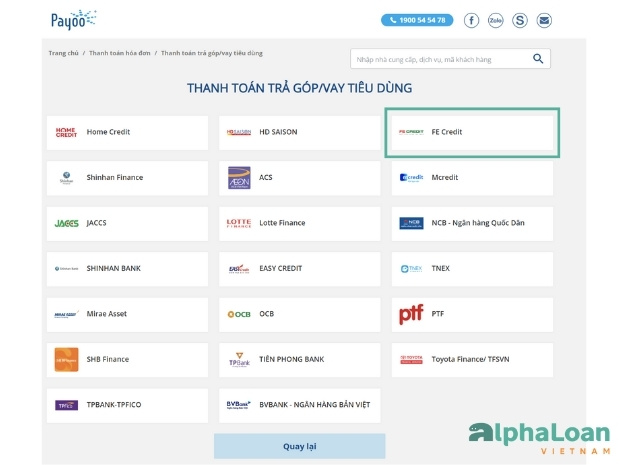Click the AEON ACS logo
Screen dimensions: 620x465
[239, 178]
